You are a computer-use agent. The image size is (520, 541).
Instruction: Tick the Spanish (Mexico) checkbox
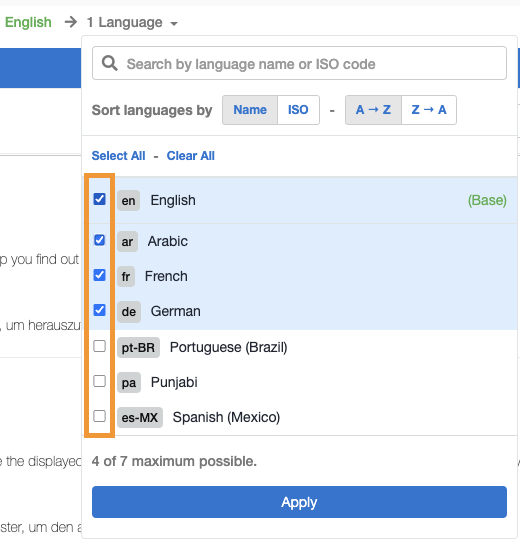99,416
